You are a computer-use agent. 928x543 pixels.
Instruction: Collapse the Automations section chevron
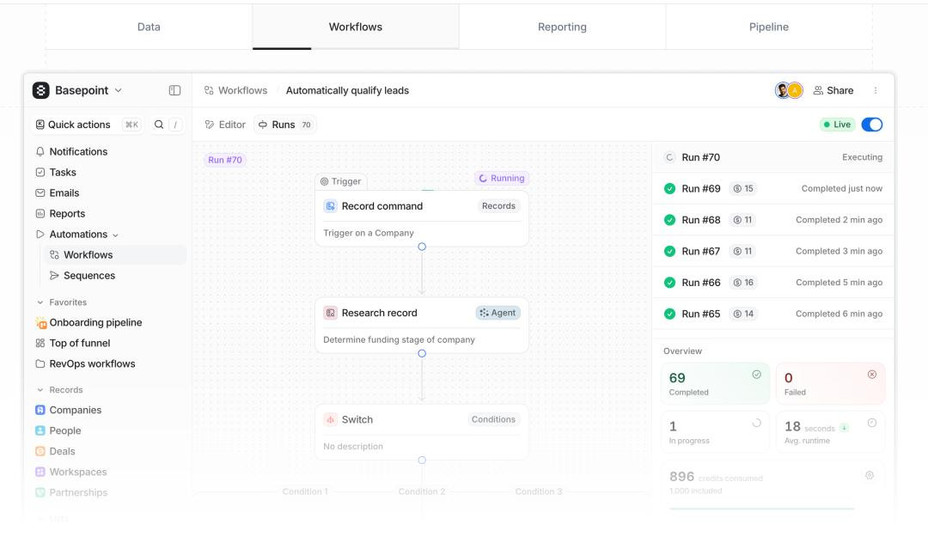click(115, 235)
